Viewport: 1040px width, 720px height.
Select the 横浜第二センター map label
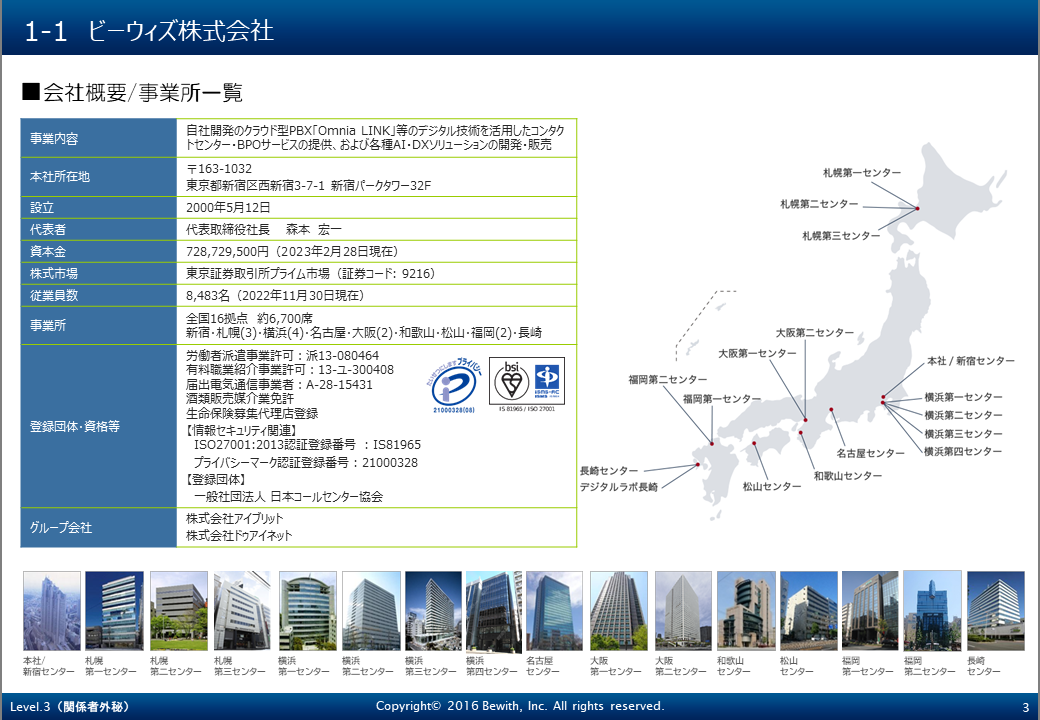[963, 416]
